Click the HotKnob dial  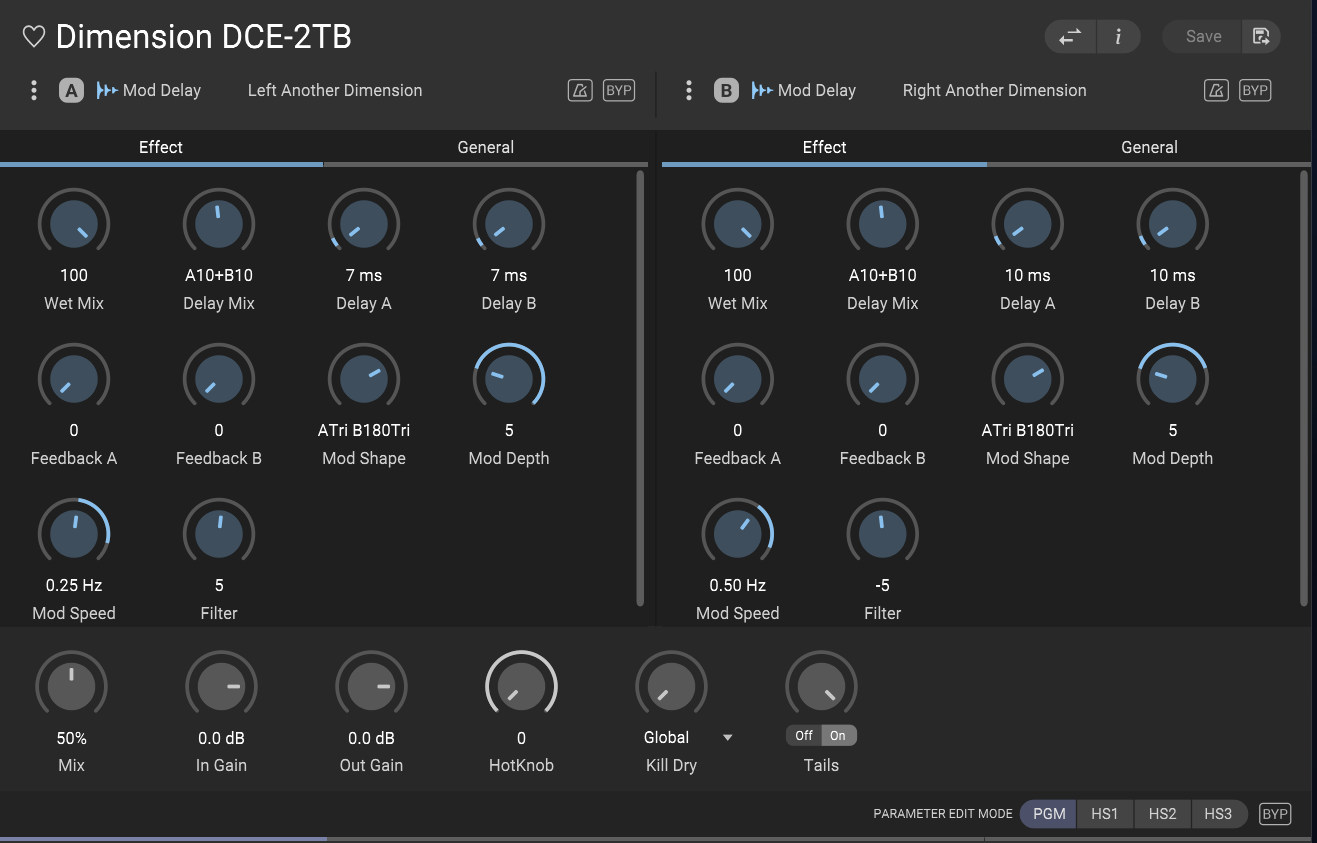(x=521, y=687)
